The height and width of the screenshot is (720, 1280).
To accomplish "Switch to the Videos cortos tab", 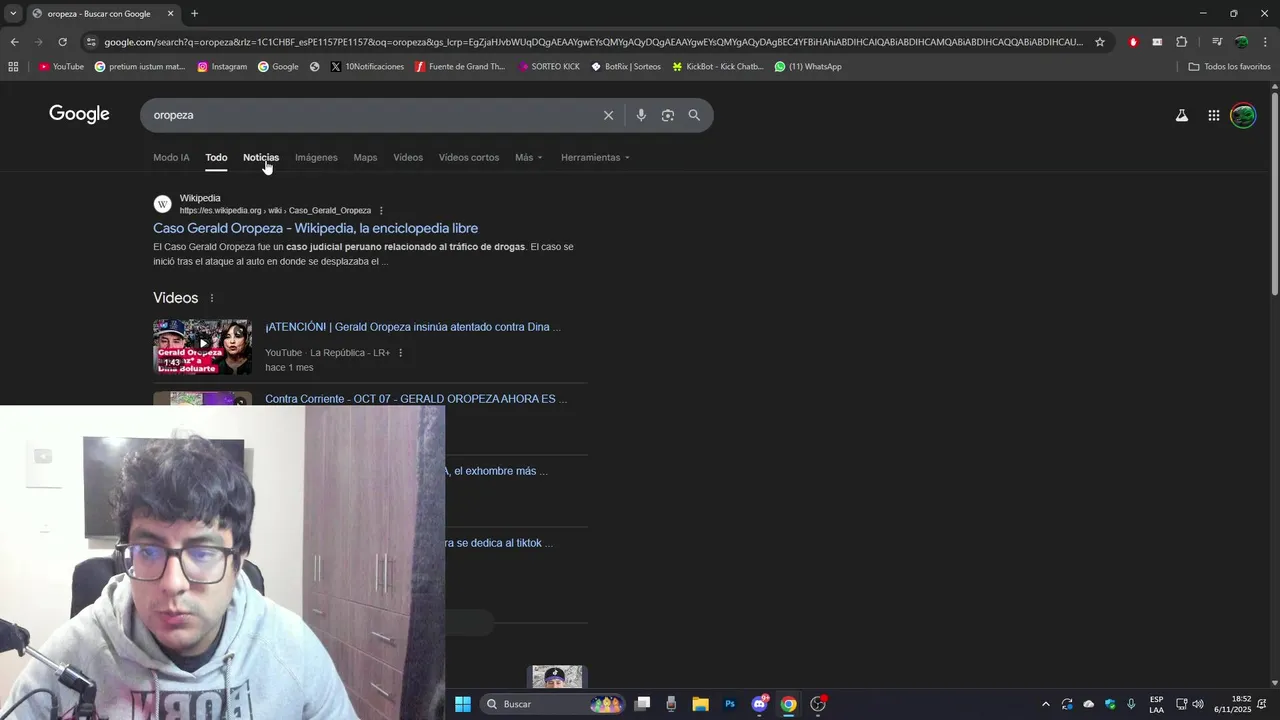I will coord(469,157).
